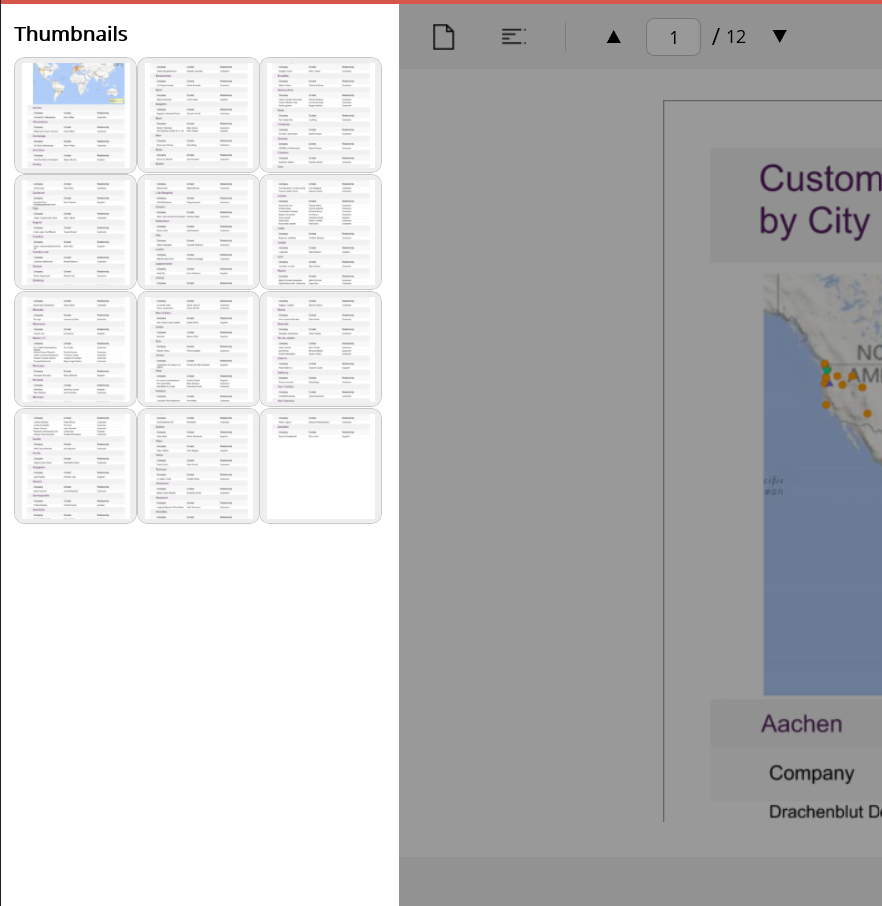Select the page 3 thumbnail
Viewport: 882px width, 906px height.
(321, 115)
